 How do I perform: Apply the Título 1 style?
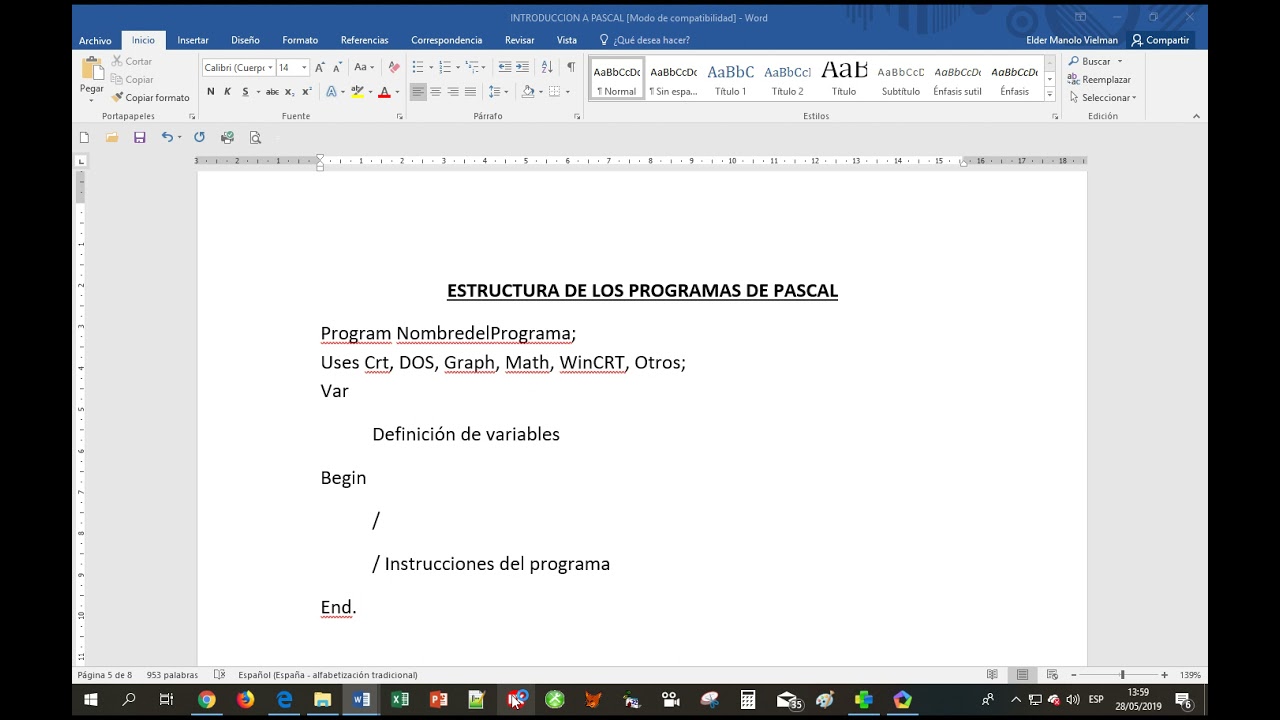[730, 79]
